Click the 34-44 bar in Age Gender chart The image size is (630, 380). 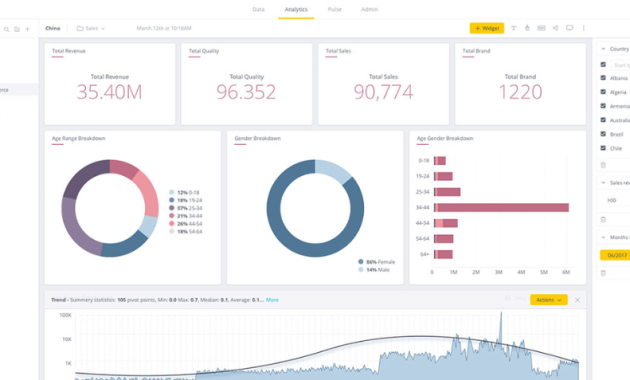click(501, 207)
